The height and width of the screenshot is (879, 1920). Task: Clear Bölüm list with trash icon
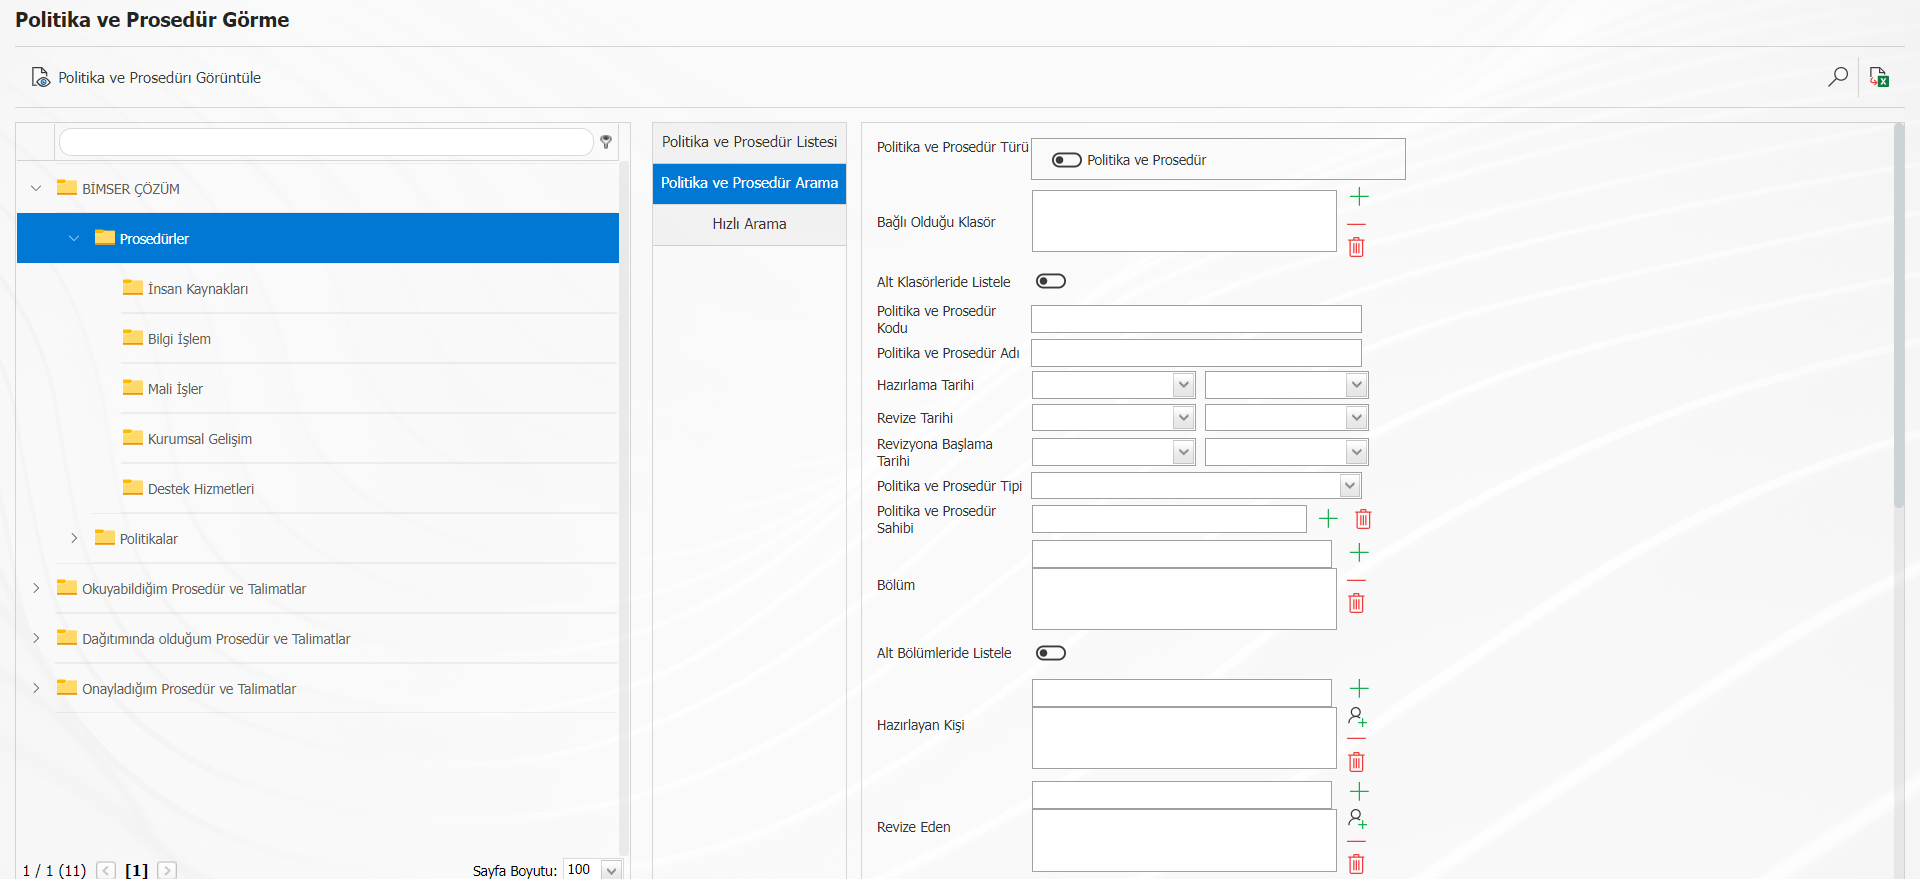pos(1357,603)
